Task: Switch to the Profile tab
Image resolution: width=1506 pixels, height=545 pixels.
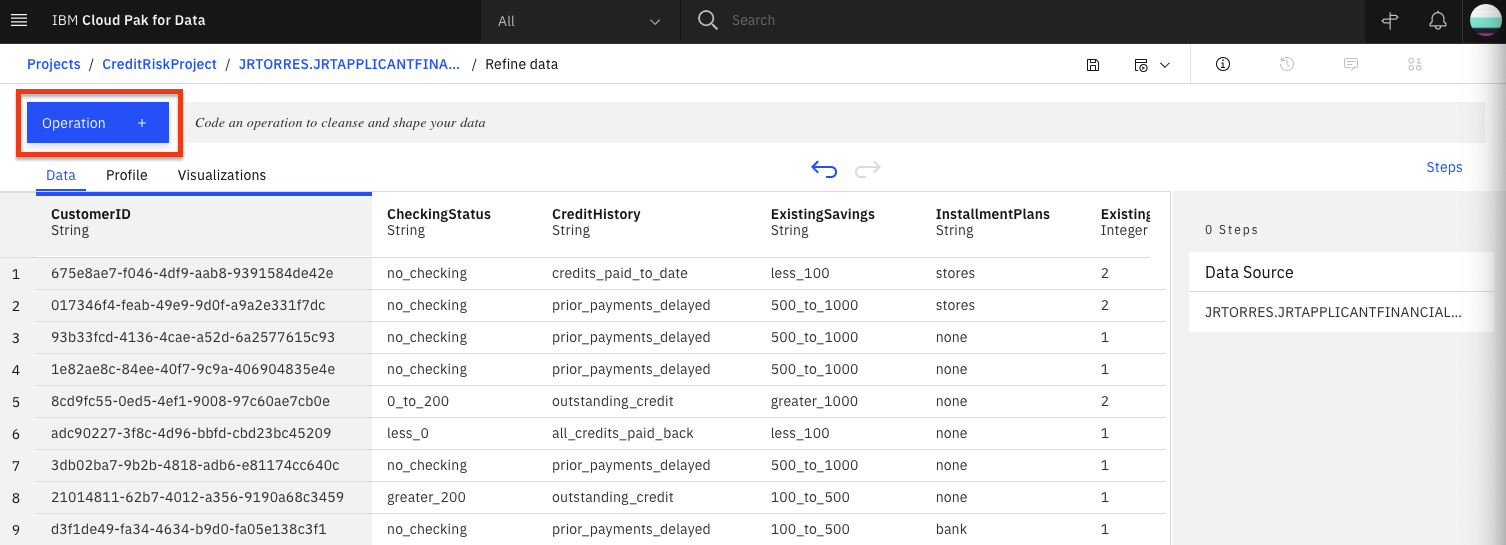Action: pyautogui.click(x=127, y=175)
